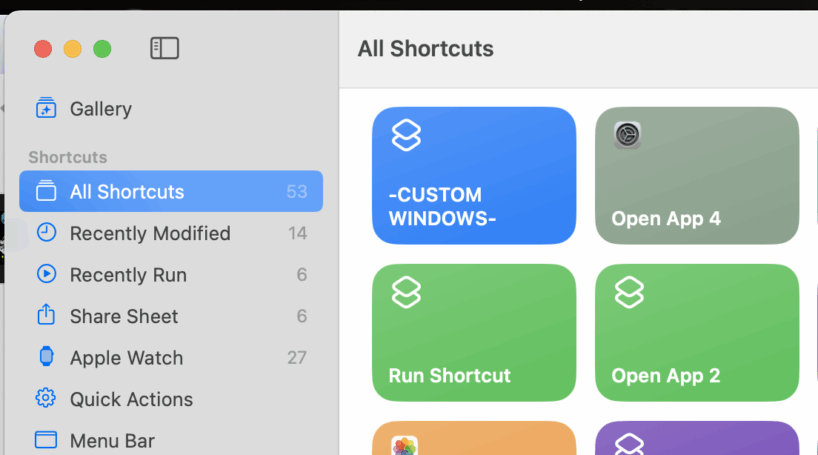This screenshot has height=455, width=818.
Task: Click the Share Sheet upload icon
Action: click(x=46, y=315)
